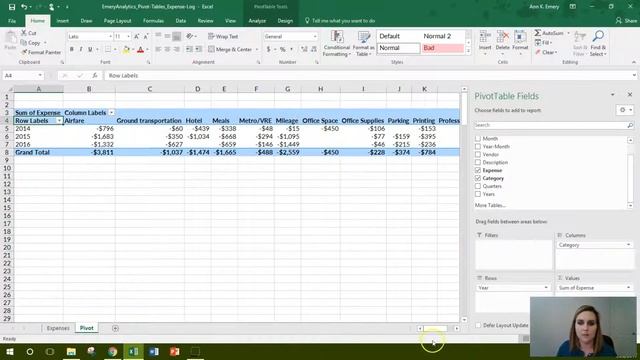Apply accounting dollar number format
Viewport: 640px width, 360px height.
pyautogui.click(x=268, y=49)
